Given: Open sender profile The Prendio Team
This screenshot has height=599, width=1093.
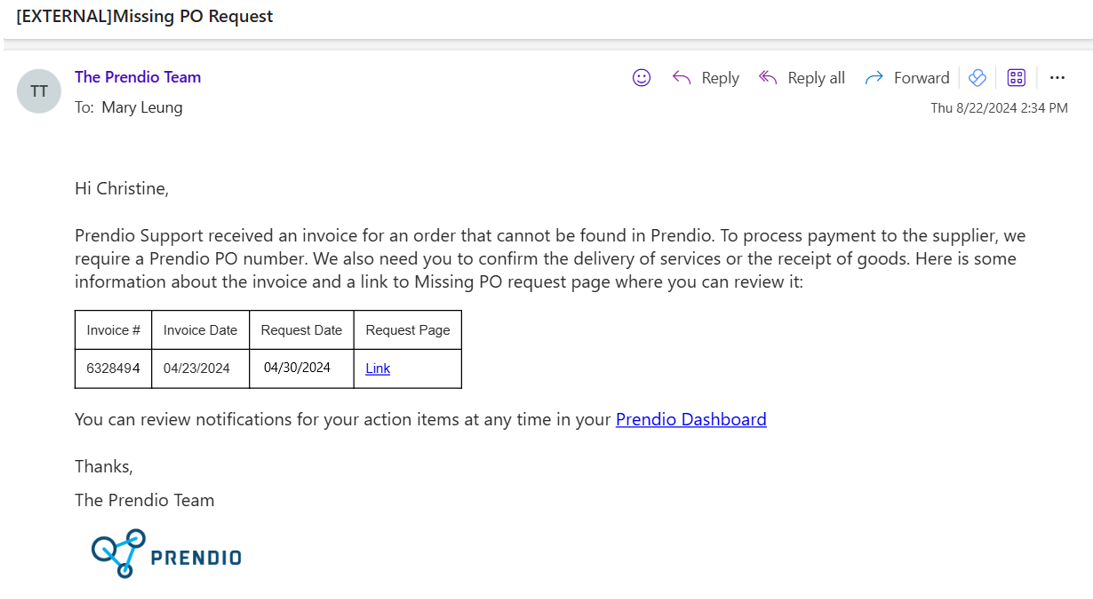Looking at the screenshot, I should (x=137, y=77).
